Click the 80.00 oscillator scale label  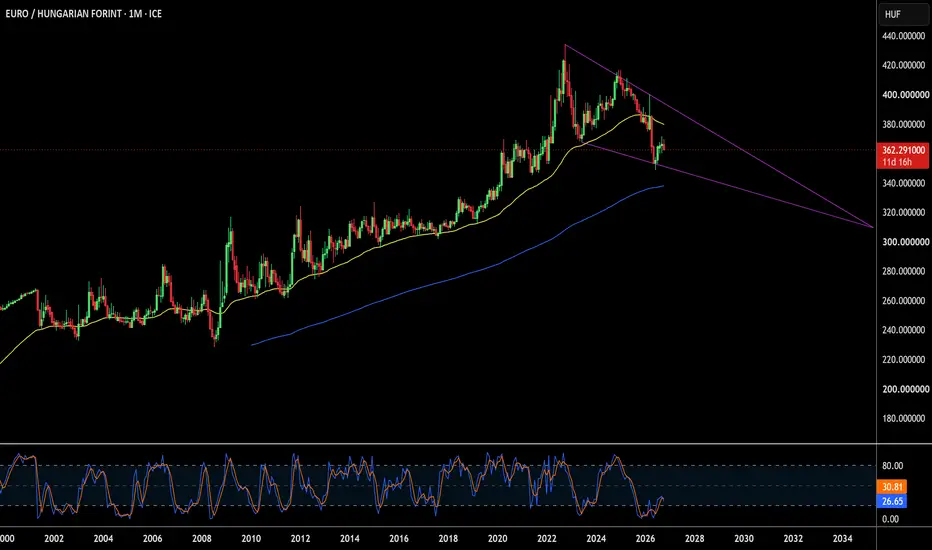point(892,466)
